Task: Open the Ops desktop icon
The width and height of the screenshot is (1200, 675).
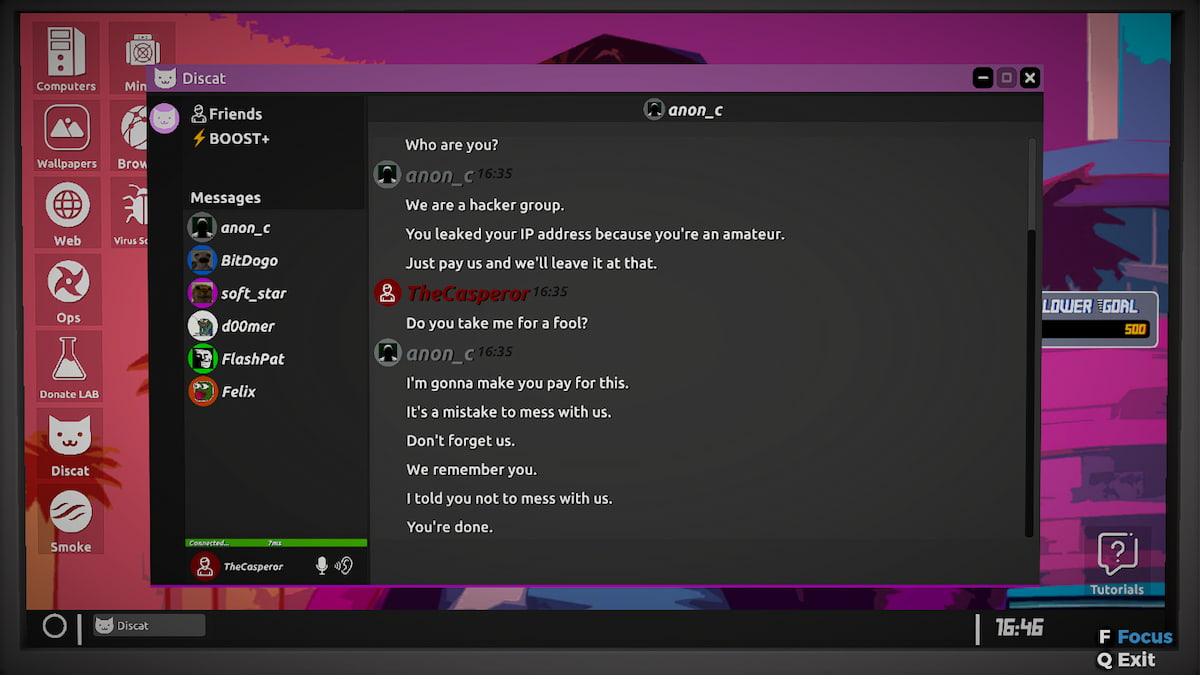Action: tap(67, 289)
